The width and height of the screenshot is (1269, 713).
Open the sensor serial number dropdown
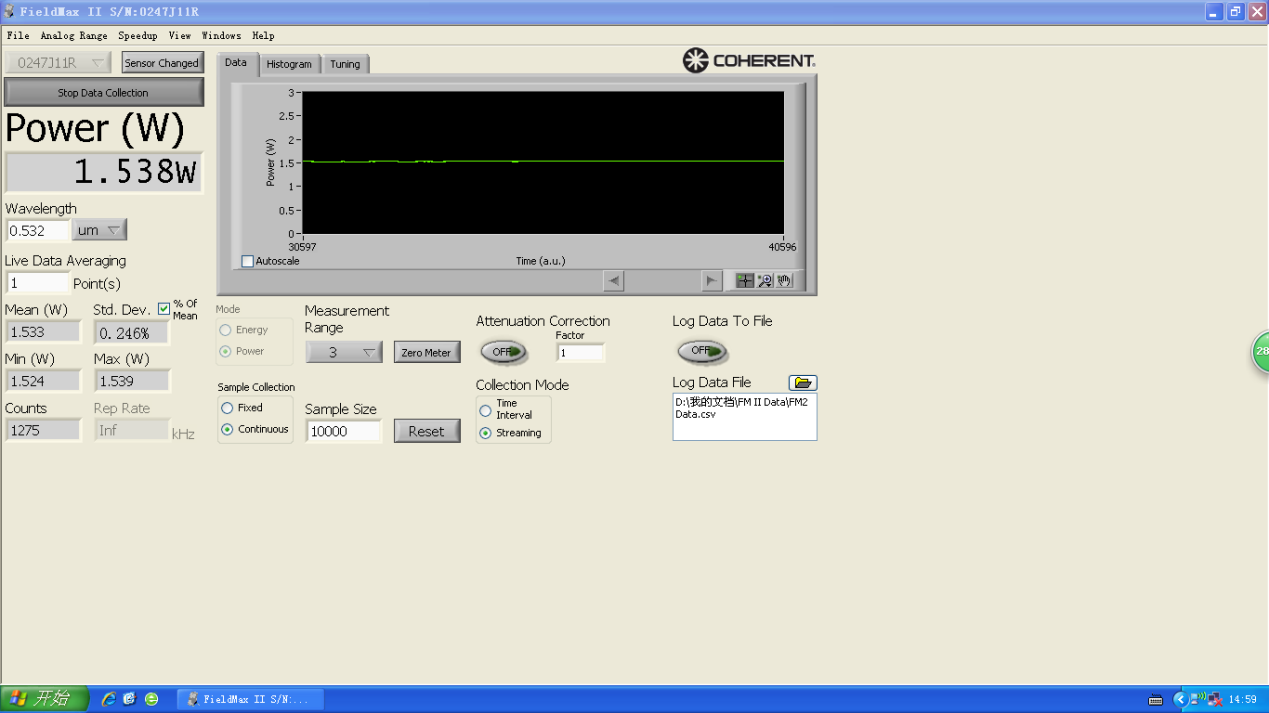59,63
